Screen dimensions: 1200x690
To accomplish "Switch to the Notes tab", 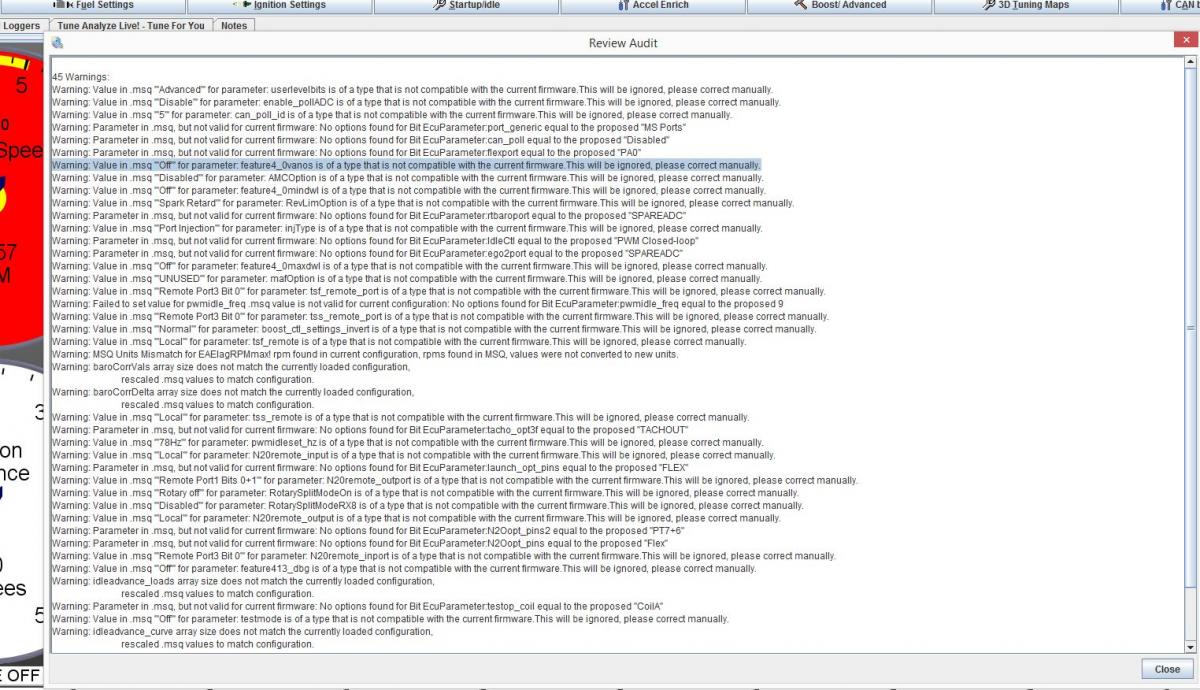I will tap(234, 25).
